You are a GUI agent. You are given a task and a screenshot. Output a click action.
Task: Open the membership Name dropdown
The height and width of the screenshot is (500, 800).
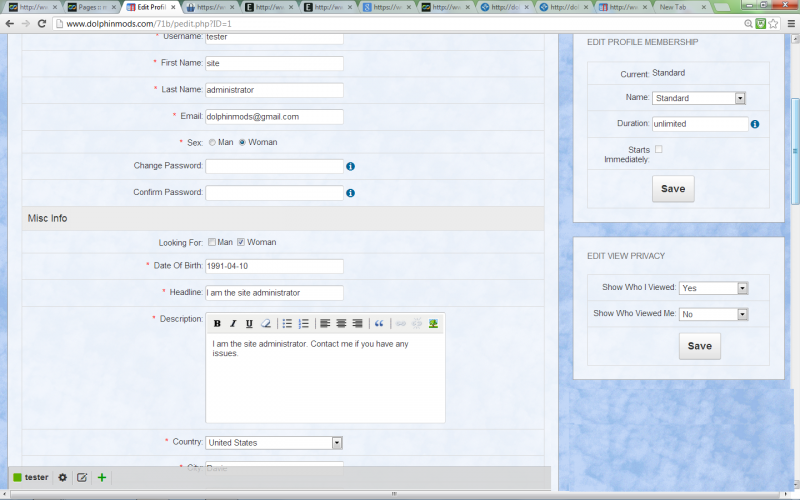point(698,98)
